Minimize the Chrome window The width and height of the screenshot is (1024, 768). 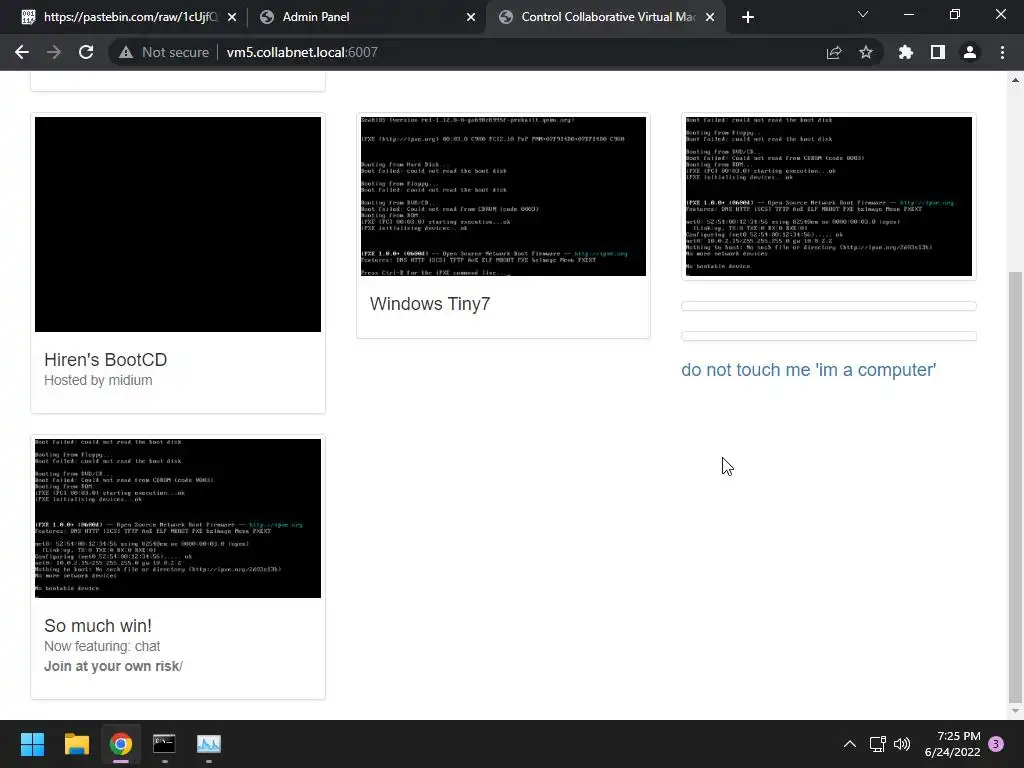tap(908, 14)
